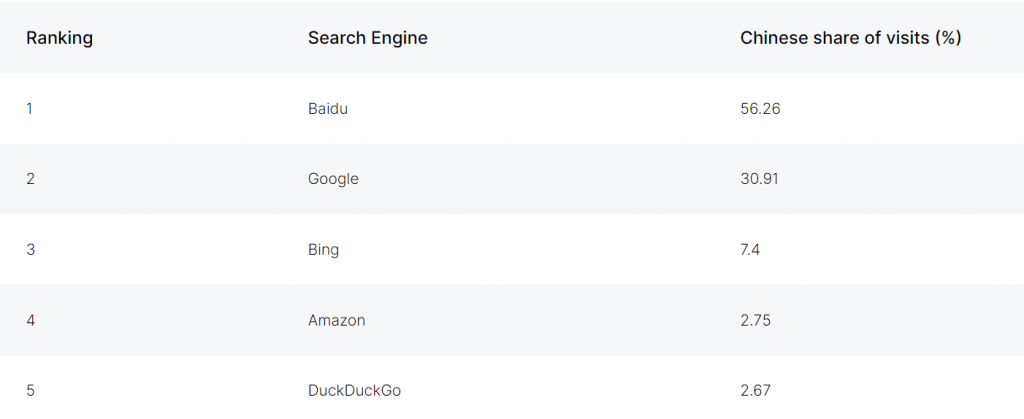Click the DuckDuckGo search engine cell

(x=354, y=391)
